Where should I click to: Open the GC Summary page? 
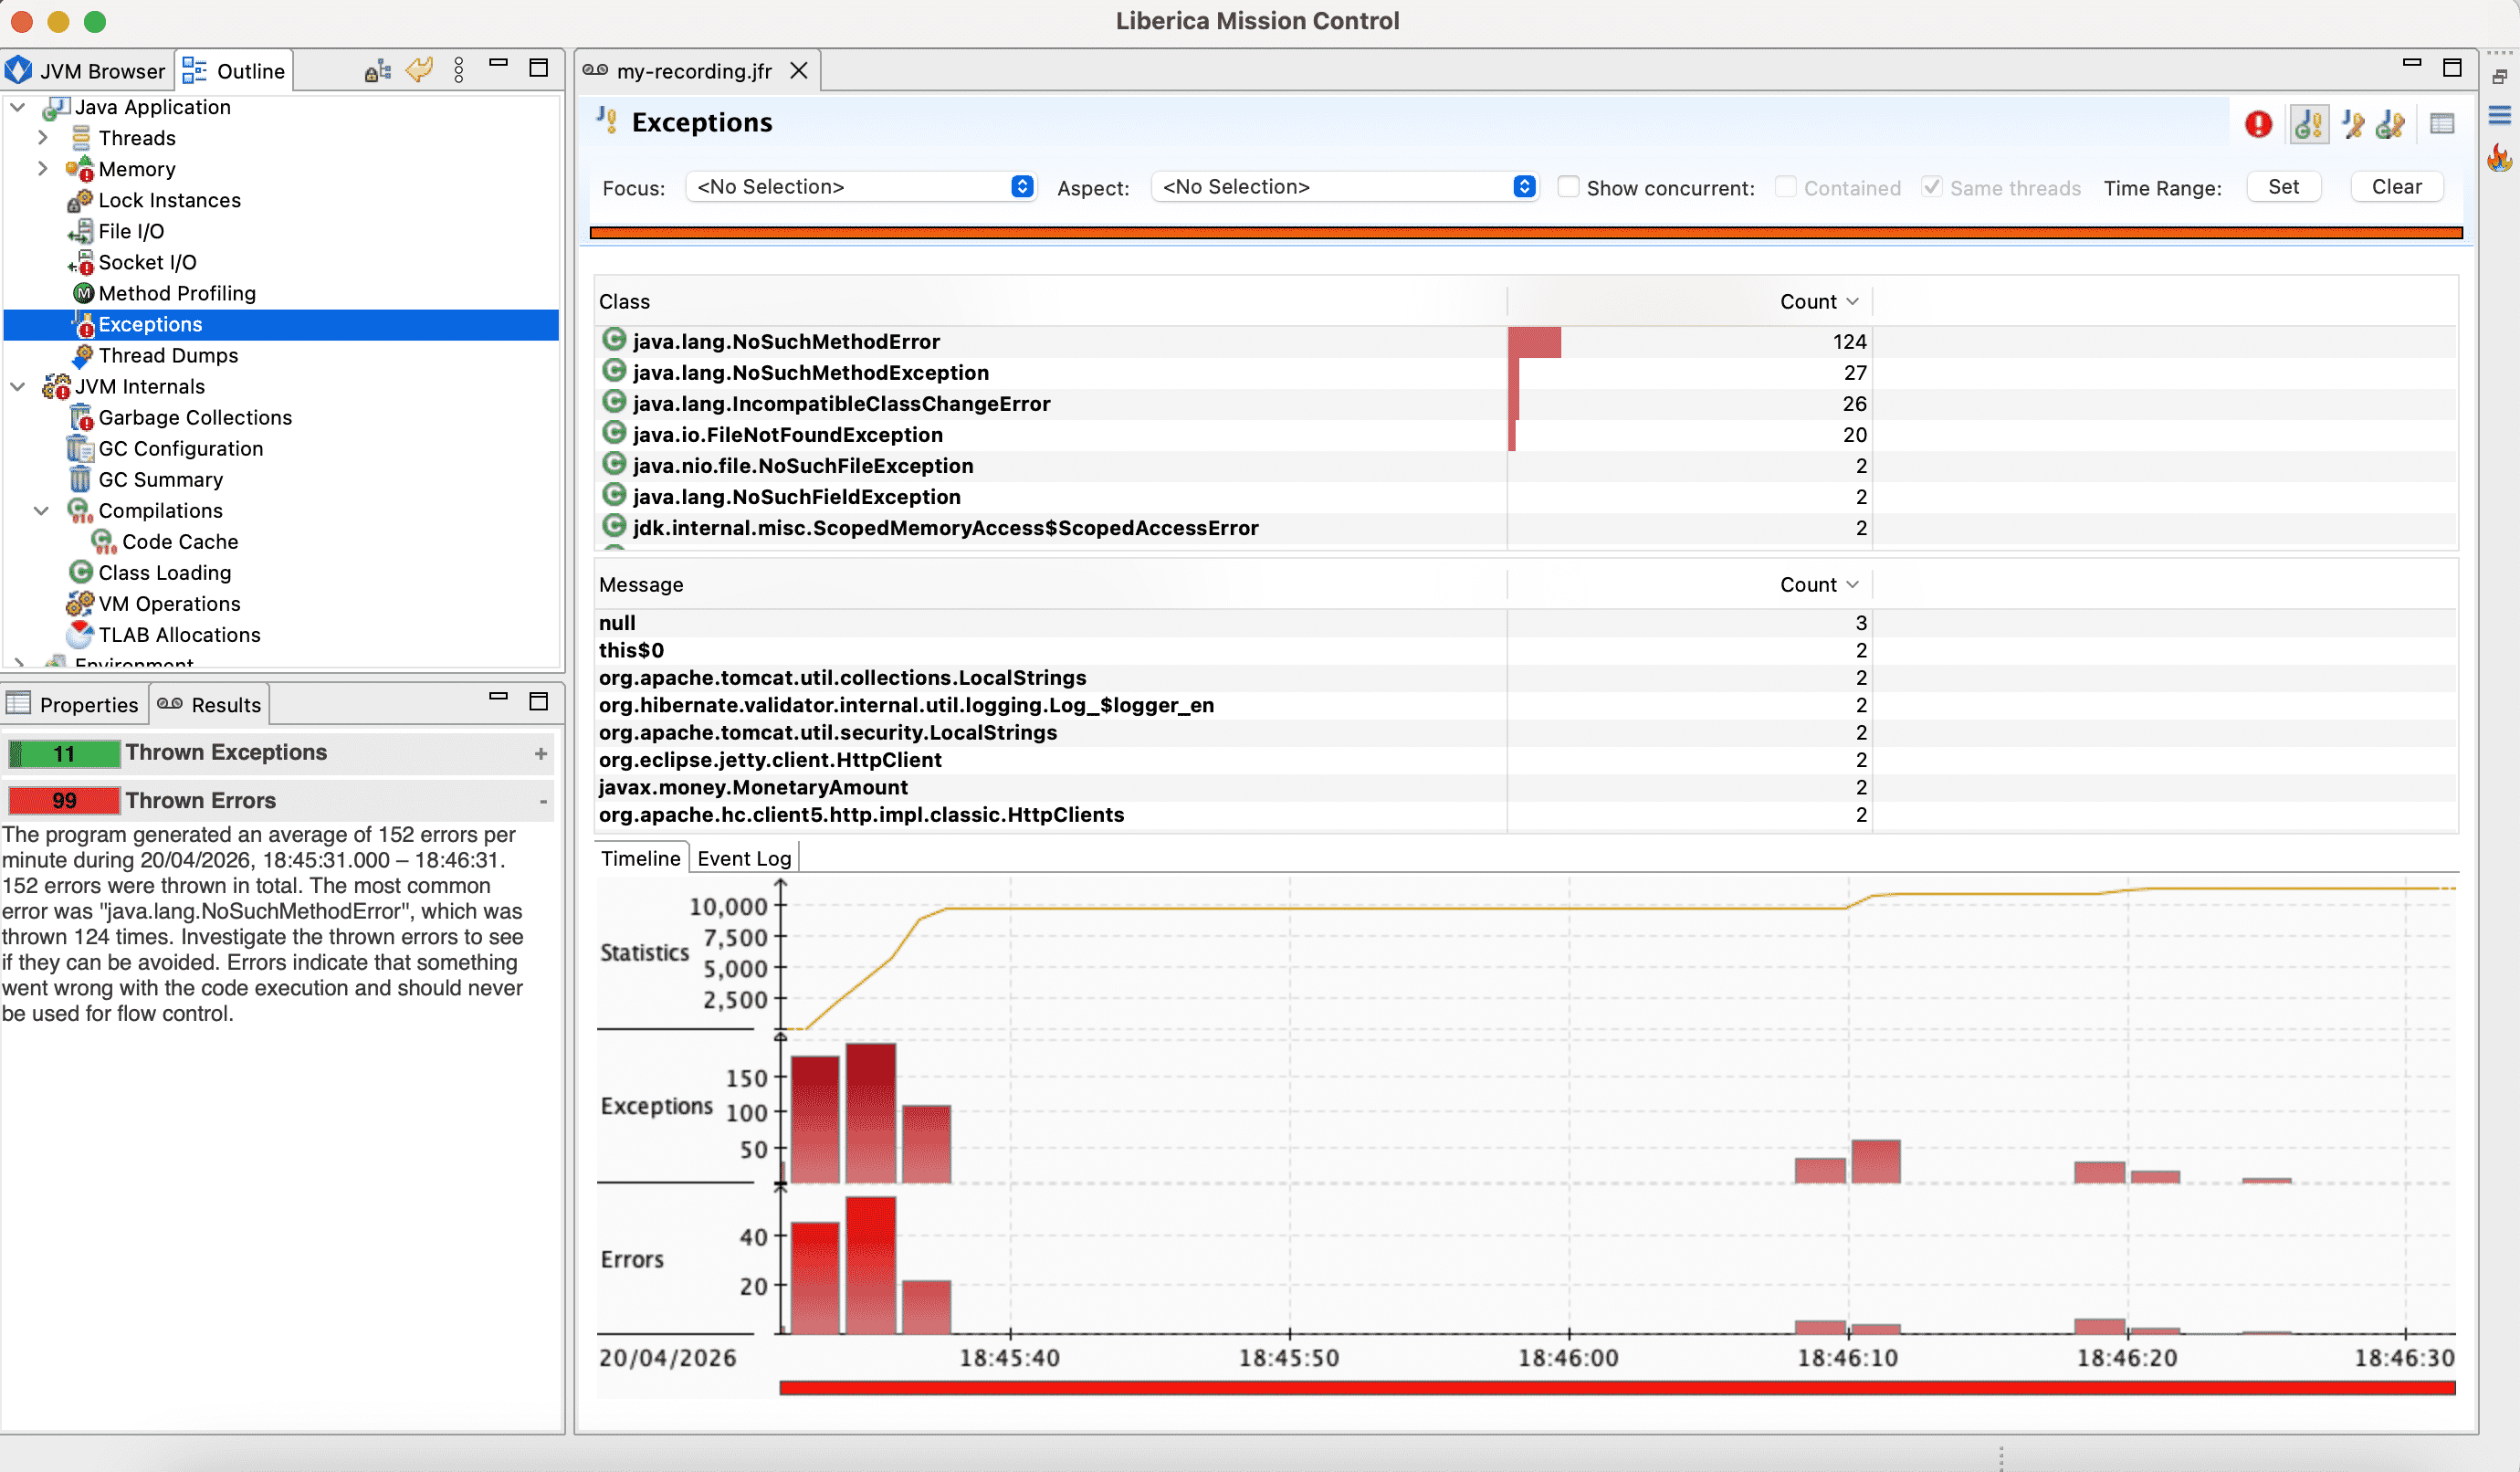[146, 479]
